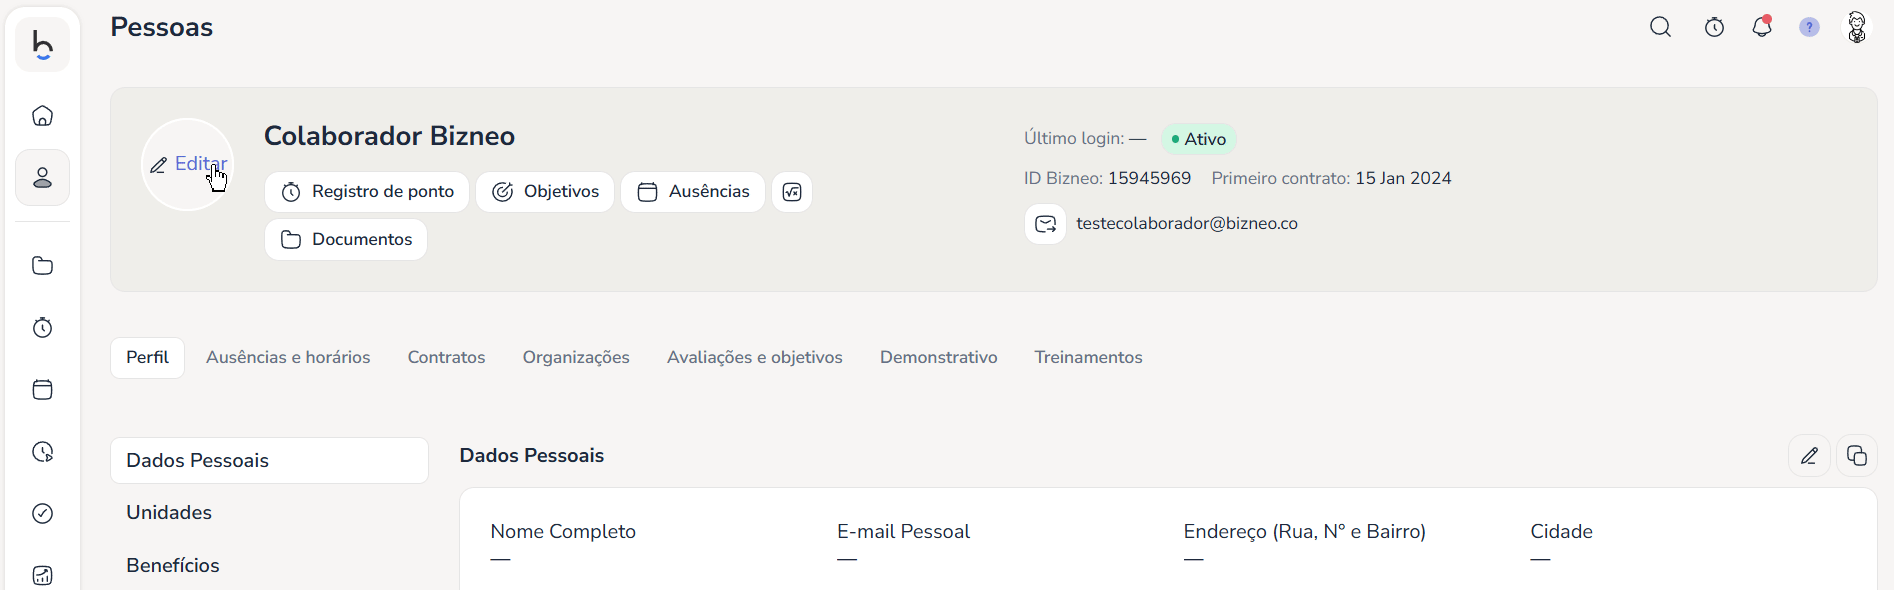The image size is (1894, 590).
Task: Click the Bizneo logo icon
Action: pyautogui.click(x=43, y=45)
